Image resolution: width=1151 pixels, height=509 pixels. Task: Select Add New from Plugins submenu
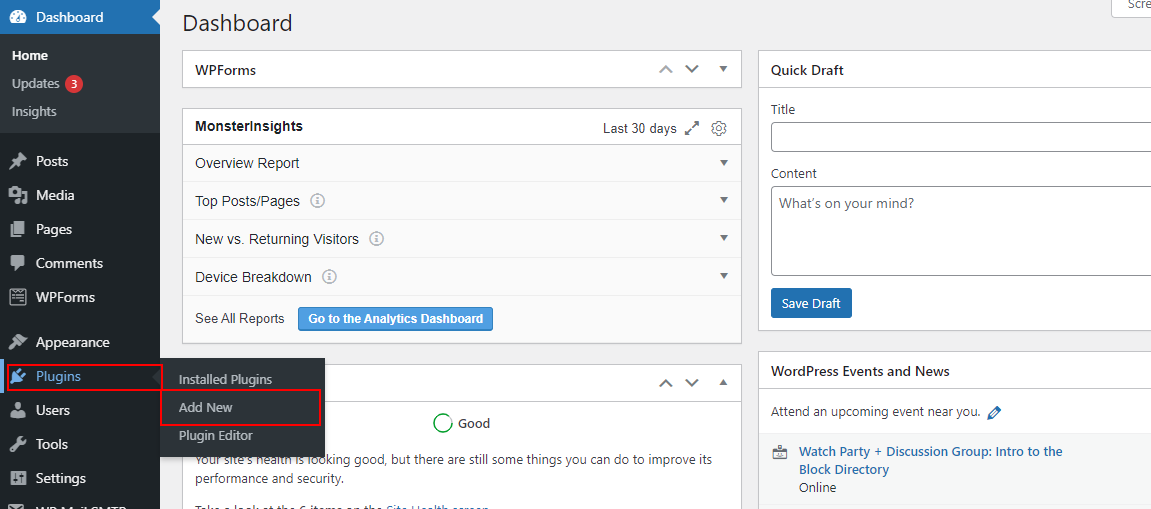click(x=206, y=407)
